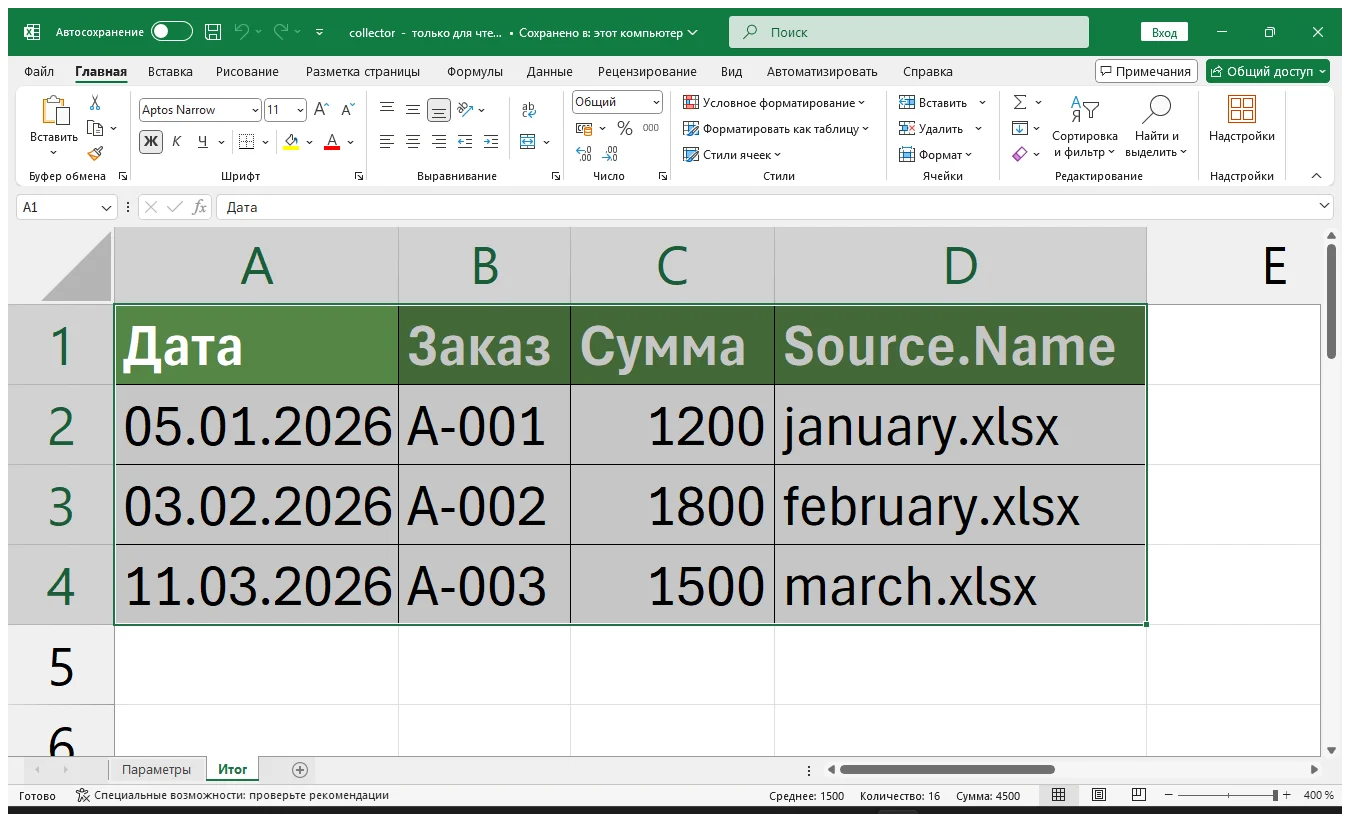Click the Вход sign-in button
Screen dimensions: 1350x814
[x=1164, y=32]
